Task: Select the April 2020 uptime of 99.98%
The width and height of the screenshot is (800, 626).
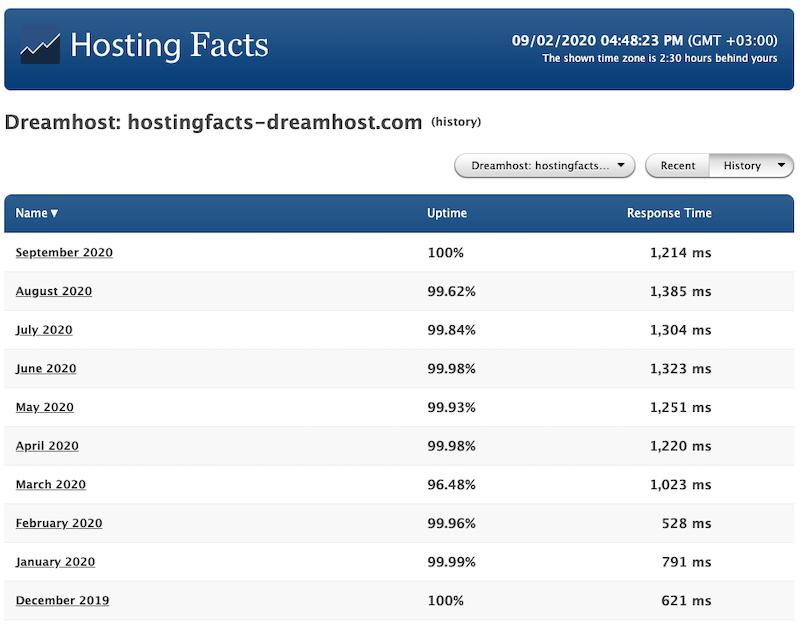Action: [x=452, y=446]
